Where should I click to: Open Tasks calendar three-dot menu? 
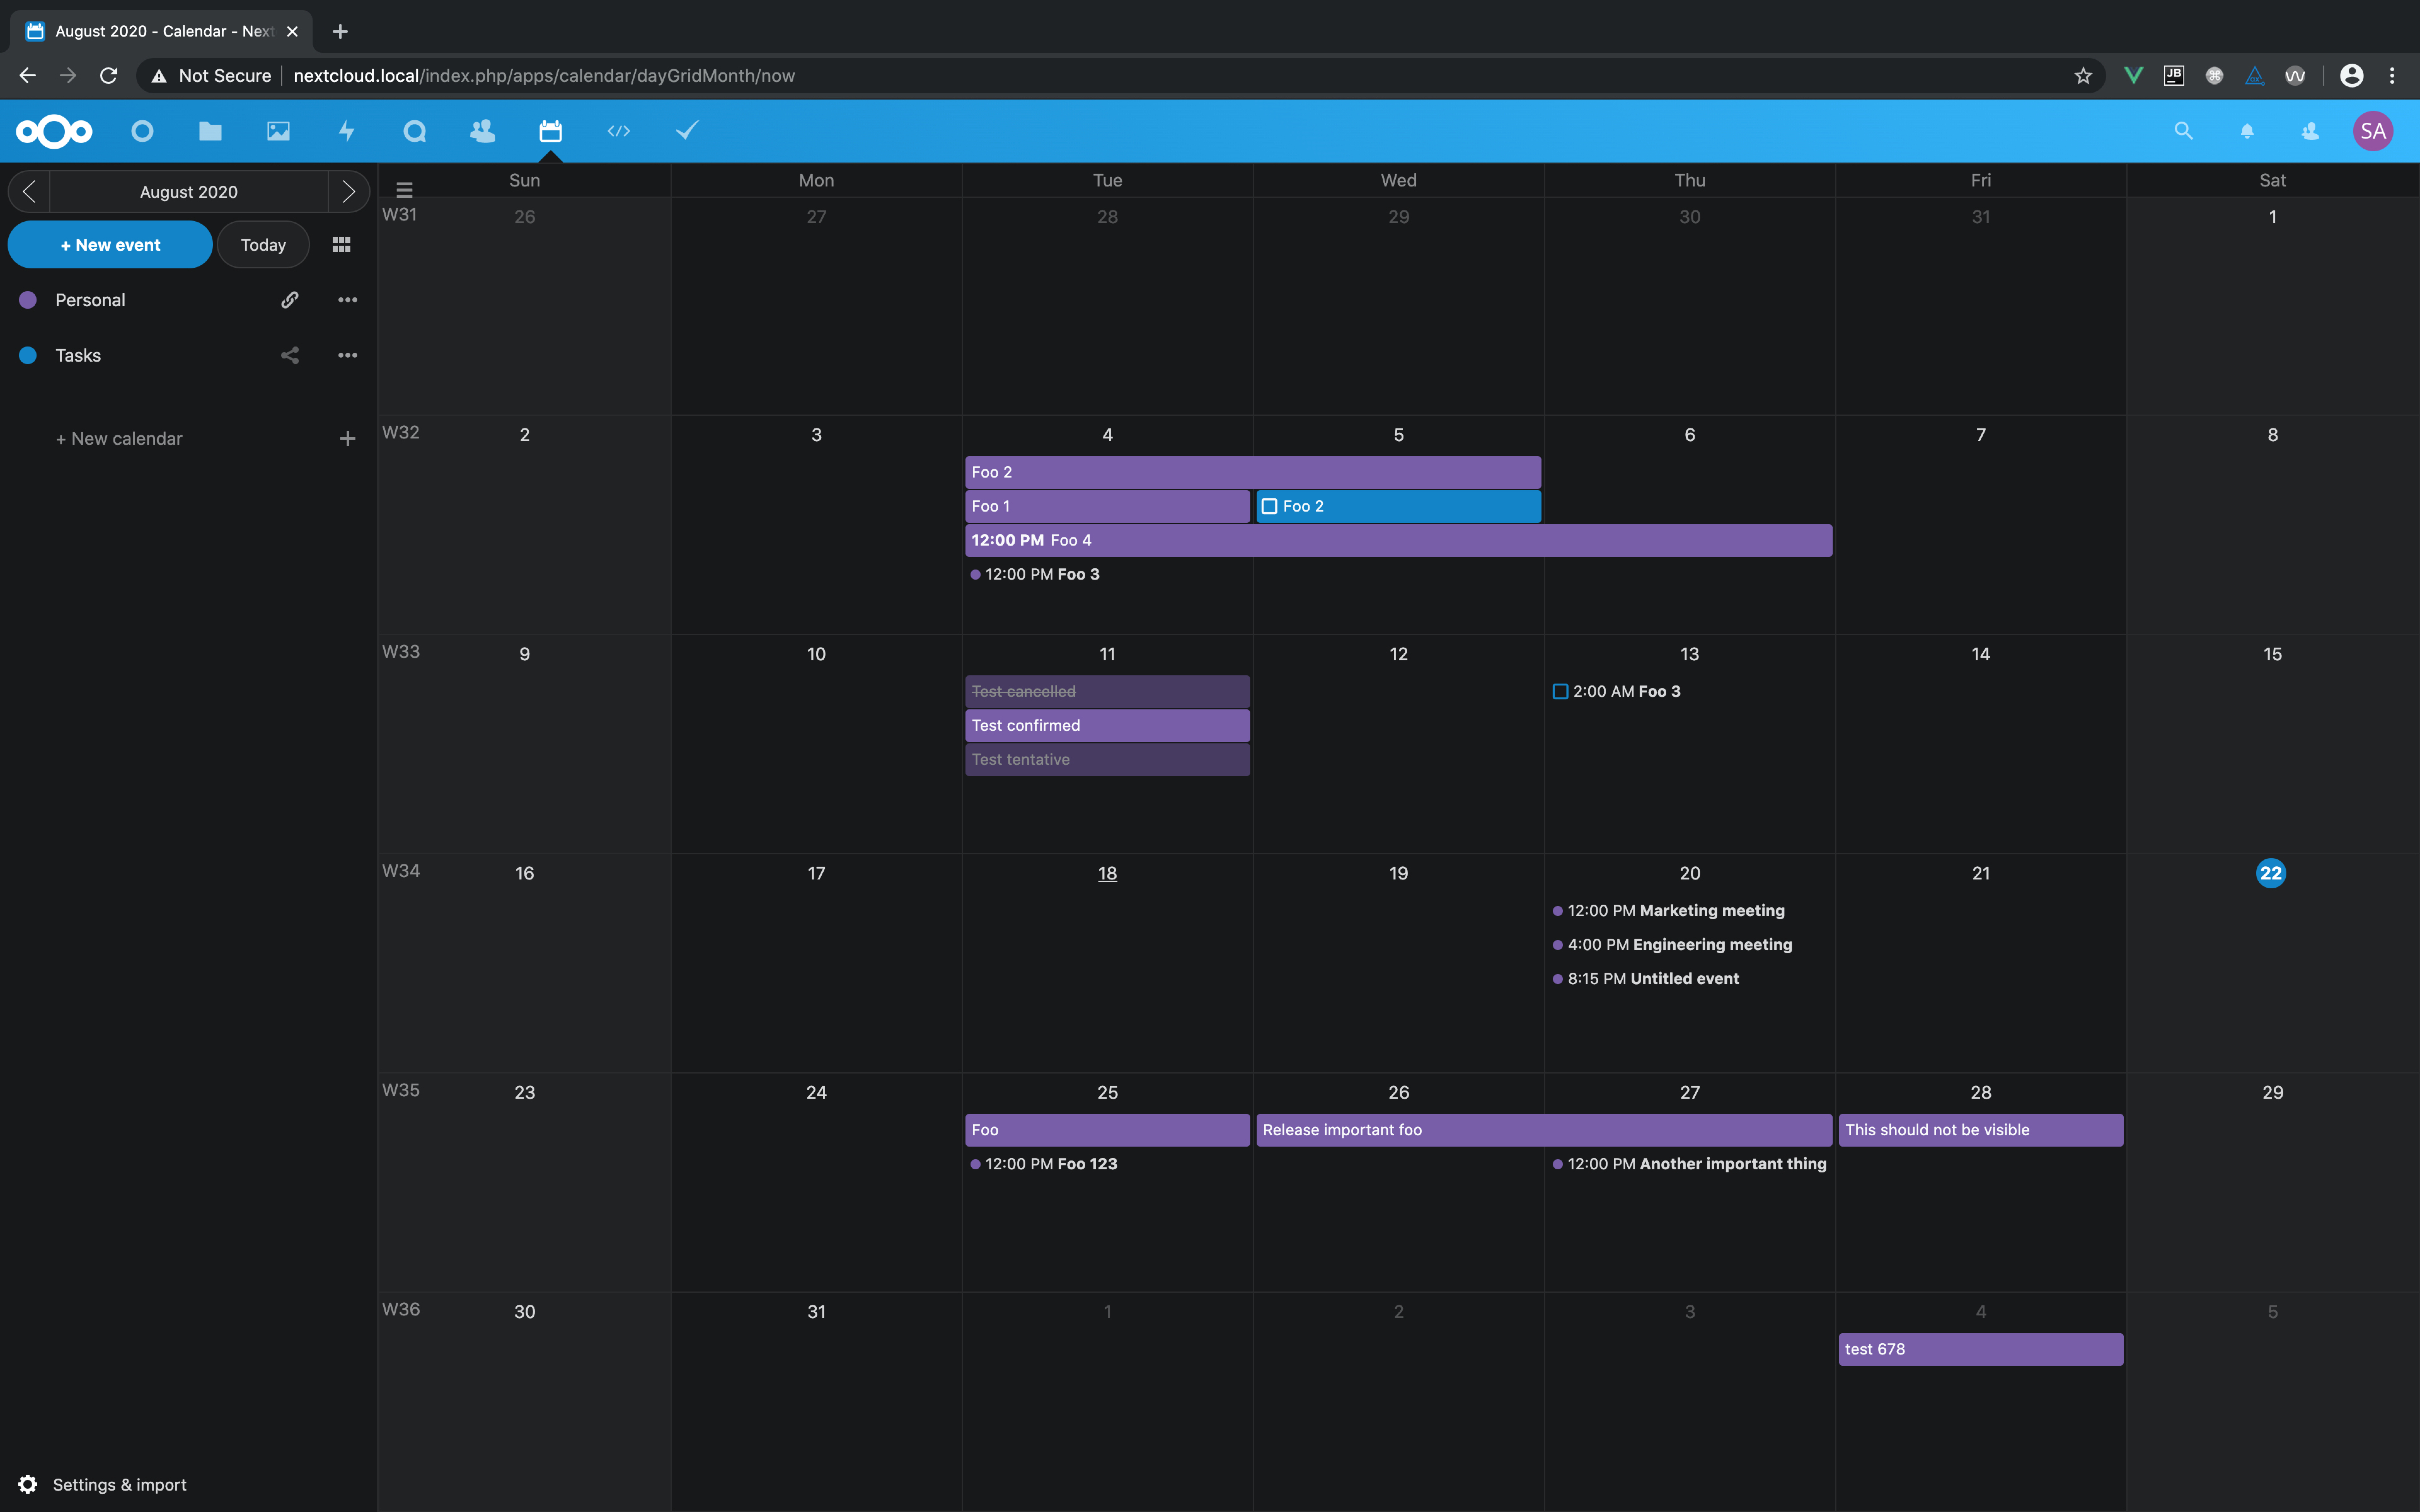(347, 355)
